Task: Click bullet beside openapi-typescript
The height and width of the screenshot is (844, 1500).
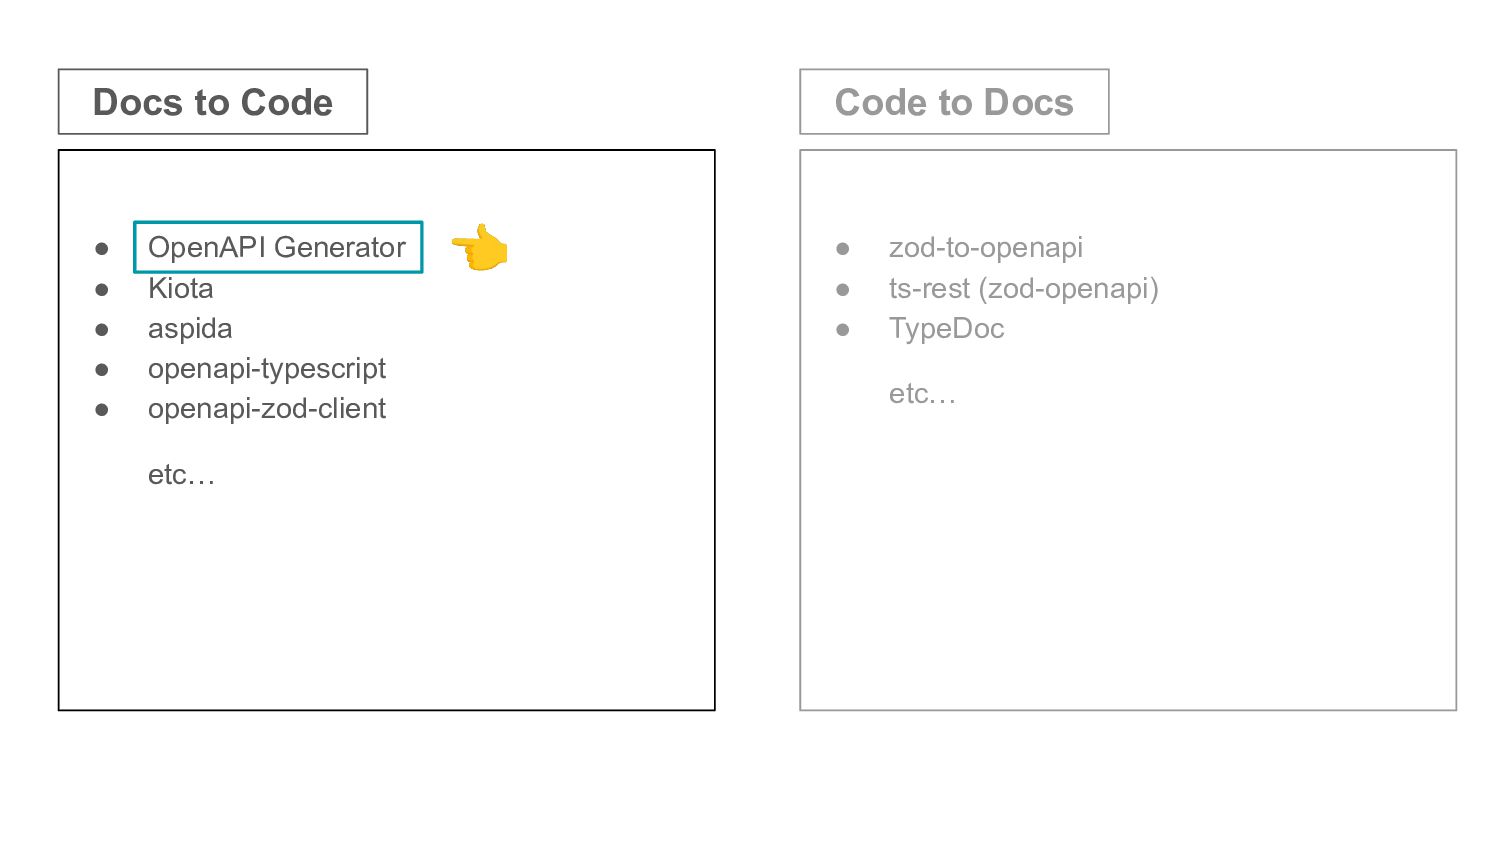Action: [x=102, y=370]
